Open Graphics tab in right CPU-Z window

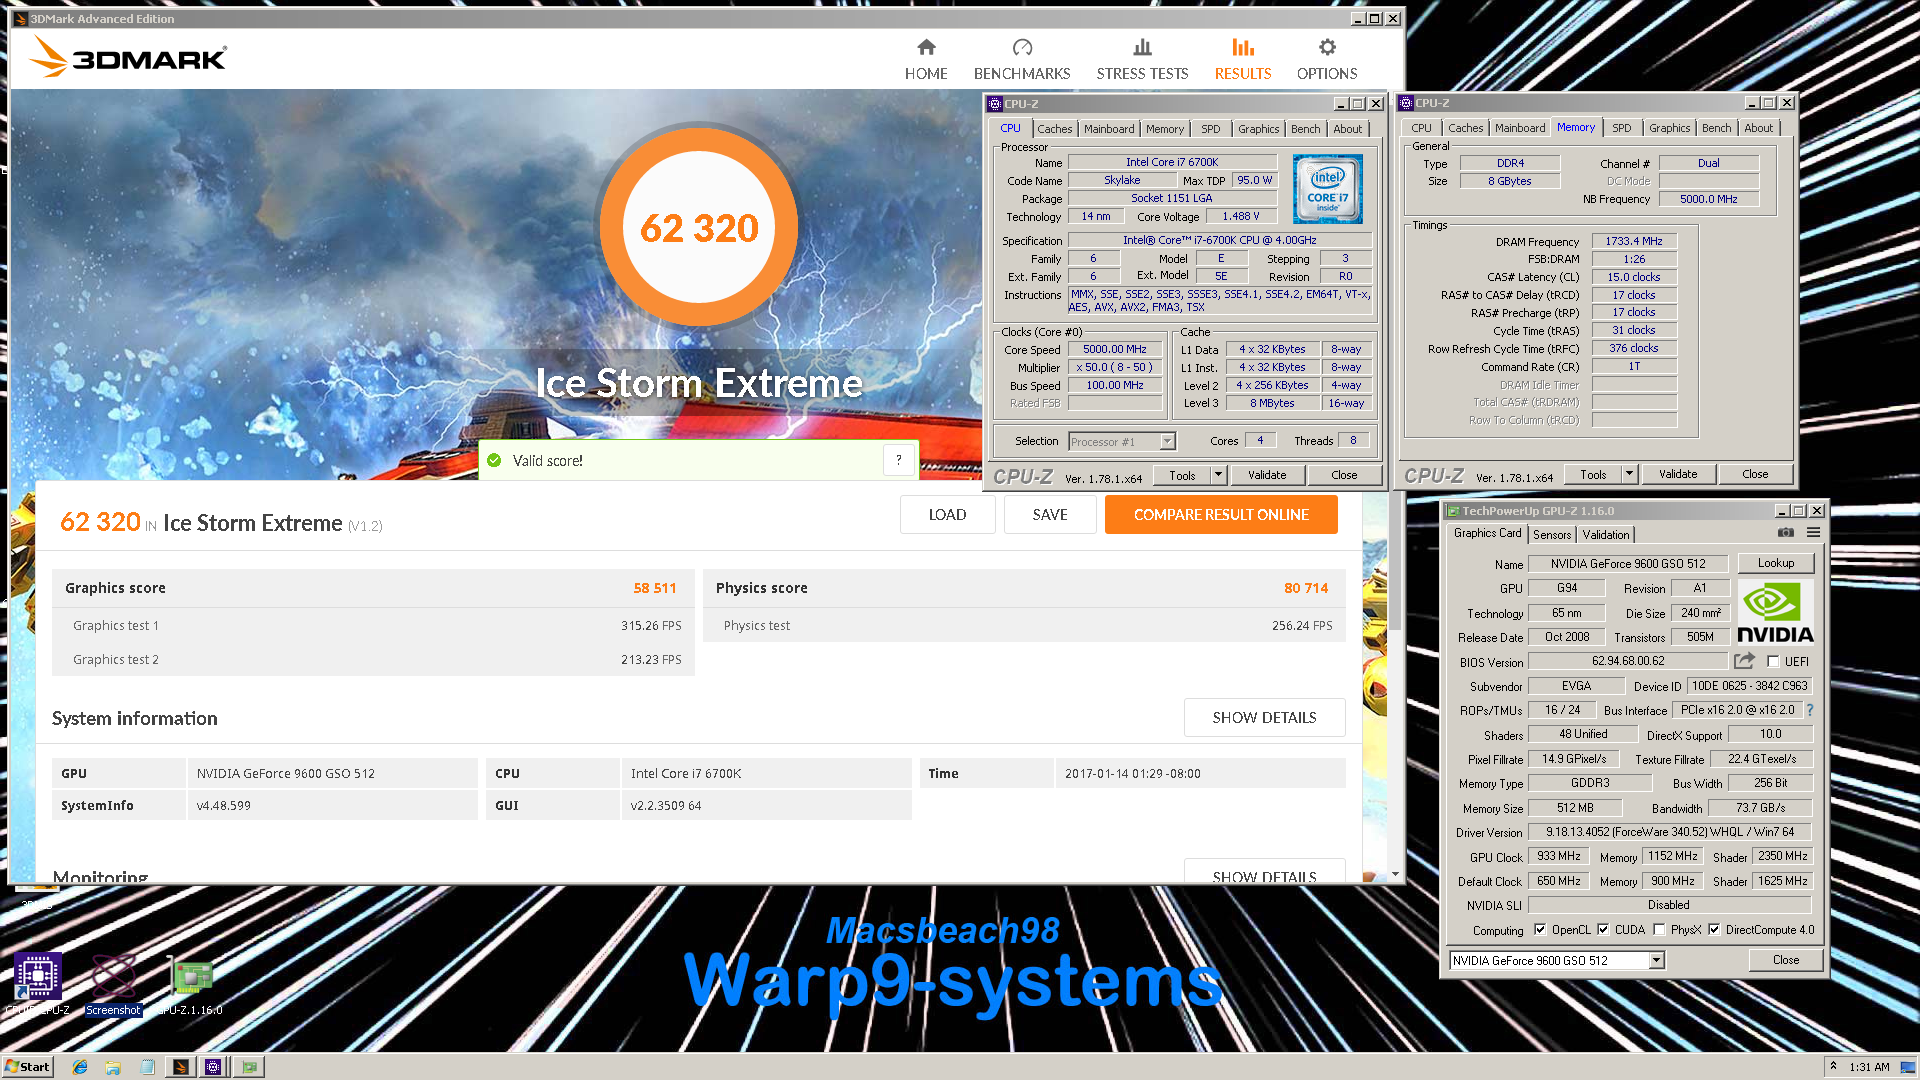1669,128
